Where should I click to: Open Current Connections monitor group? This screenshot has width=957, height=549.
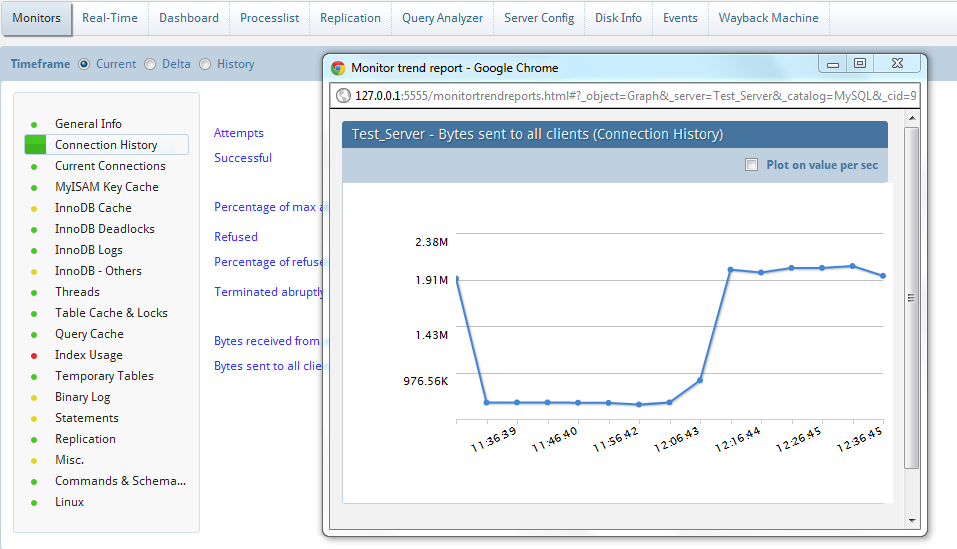click(x=110, y=166)
